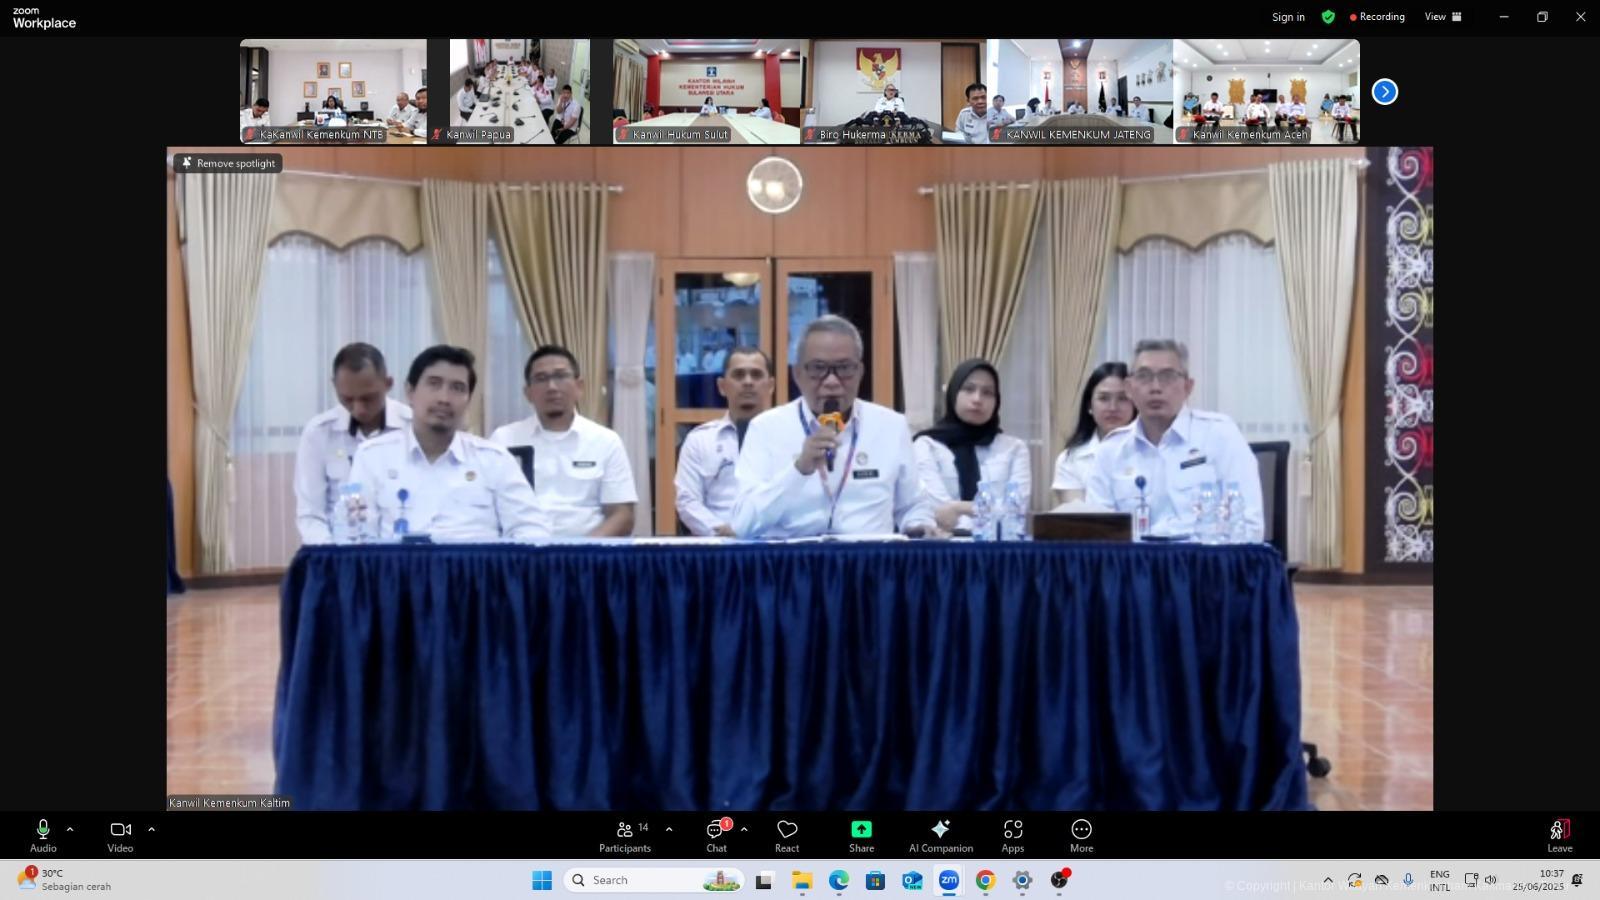Open the Apps panel
This screenshot has height=900, width=1600.
point(1013,836)
